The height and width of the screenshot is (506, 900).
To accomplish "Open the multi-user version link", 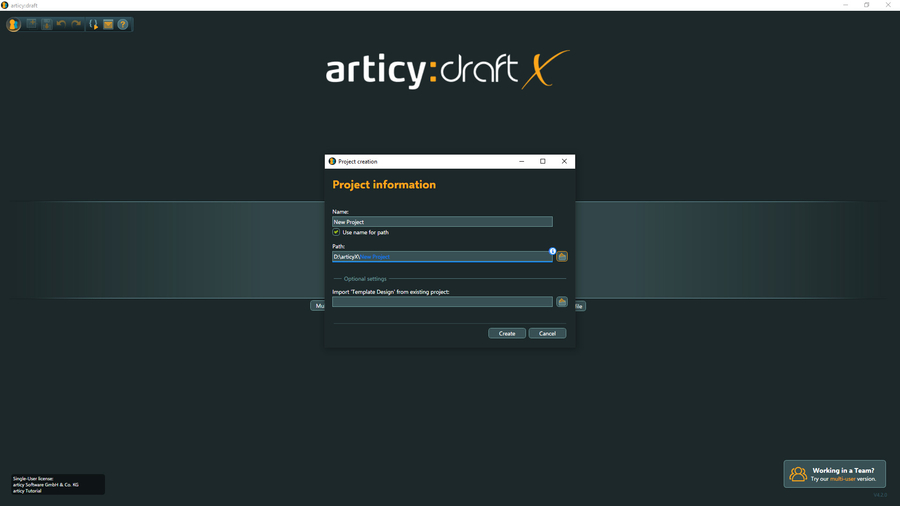I will (842, 479).
